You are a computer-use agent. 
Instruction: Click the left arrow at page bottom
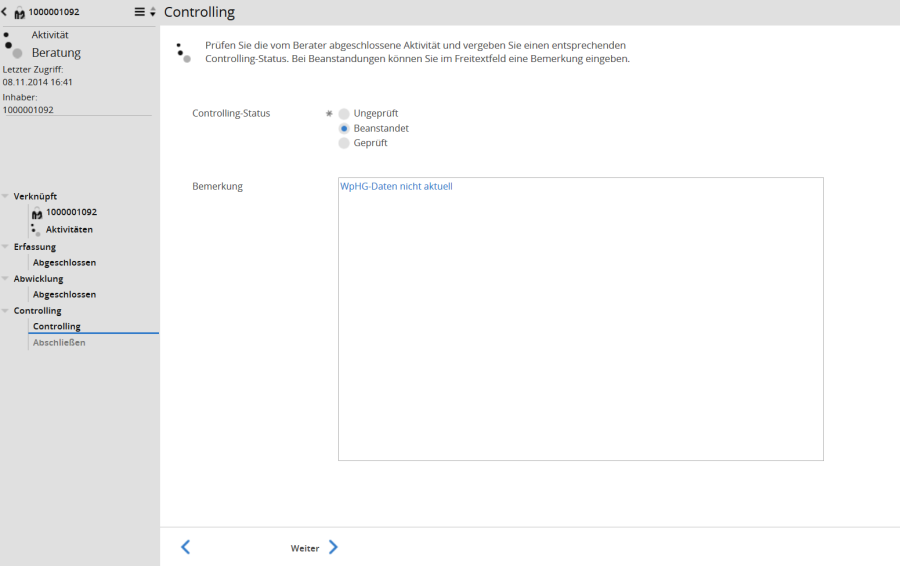click(x=185, y=547)
